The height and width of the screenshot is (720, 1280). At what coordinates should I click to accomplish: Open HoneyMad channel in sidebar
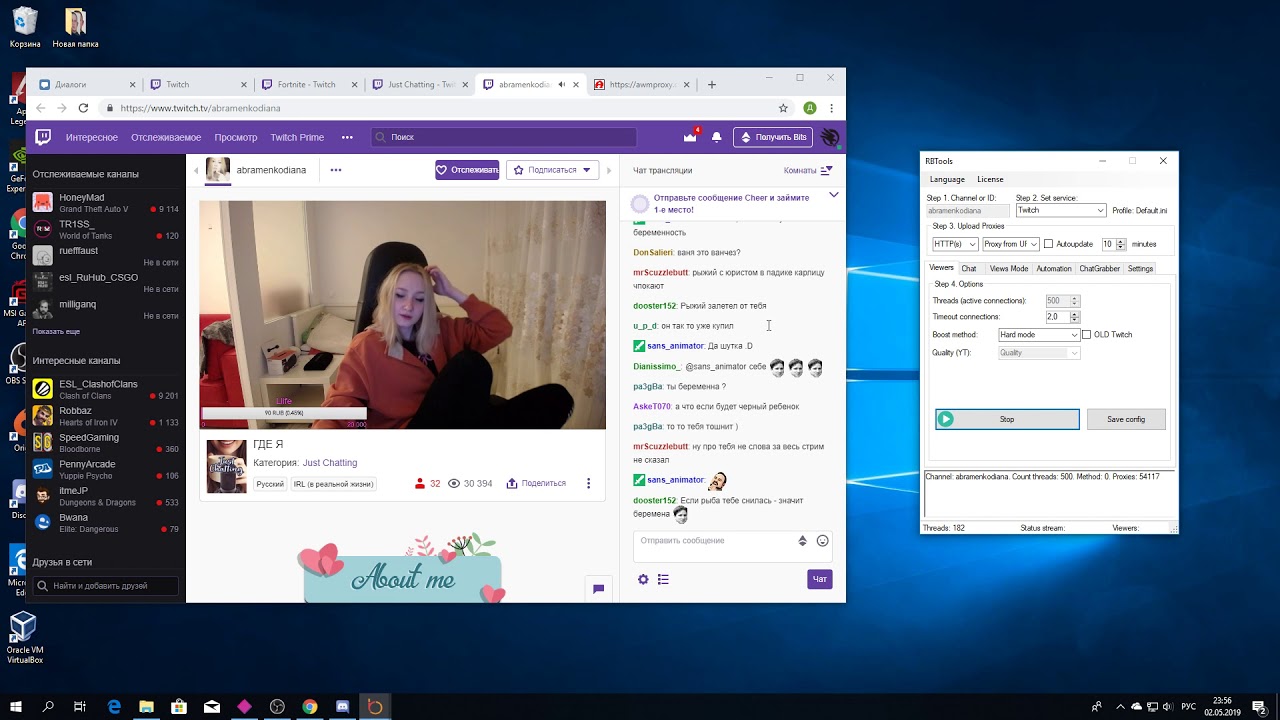pos(106,203)
